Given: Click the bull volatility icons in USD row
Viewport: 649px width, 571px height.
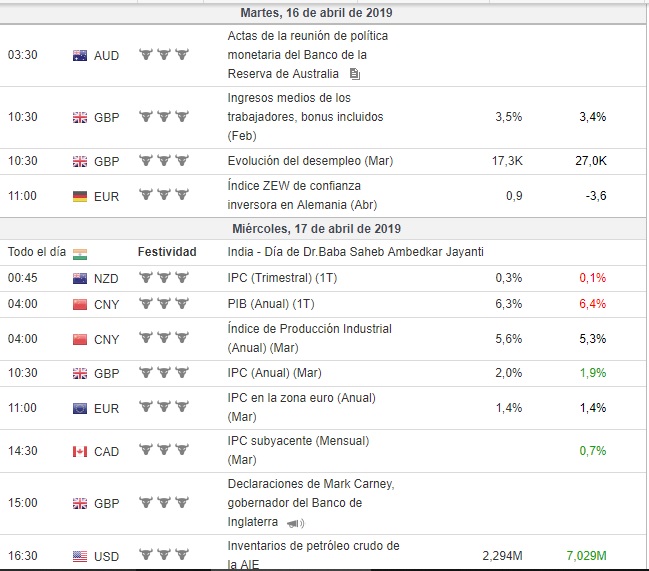Looking at the screenshot, I should pos(163,556).
